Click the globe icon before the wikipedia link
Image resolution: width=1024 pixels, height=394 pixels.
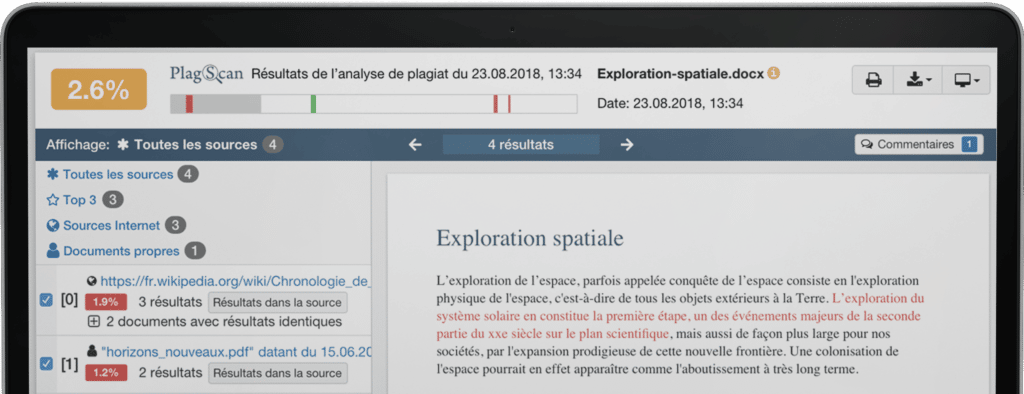click(x=92, y=281)
